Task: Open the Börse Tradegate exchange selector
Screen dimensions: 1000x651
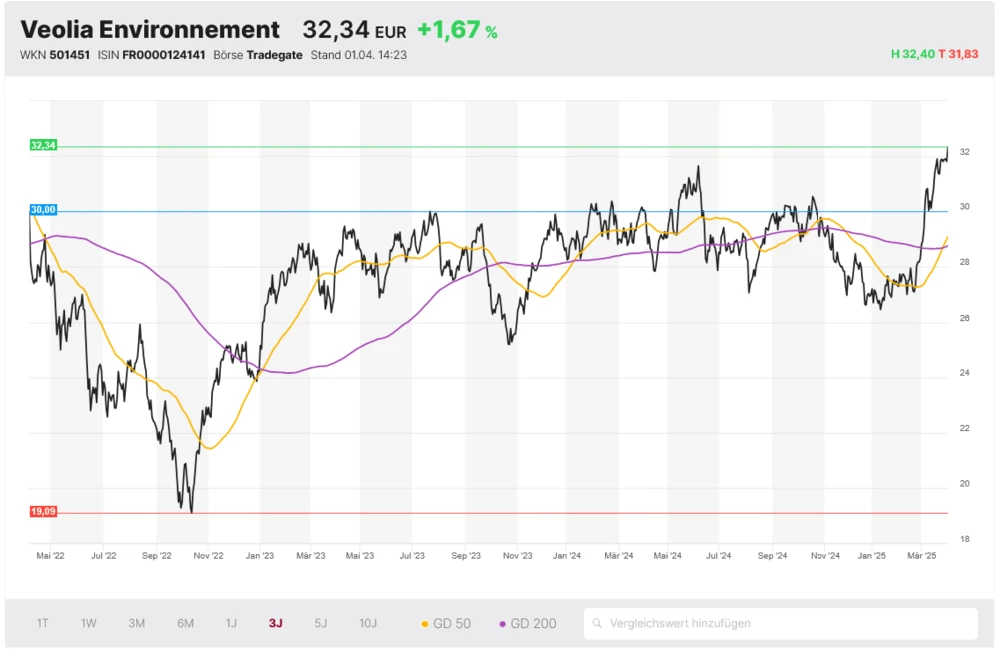Action: [x=275, y=54]
